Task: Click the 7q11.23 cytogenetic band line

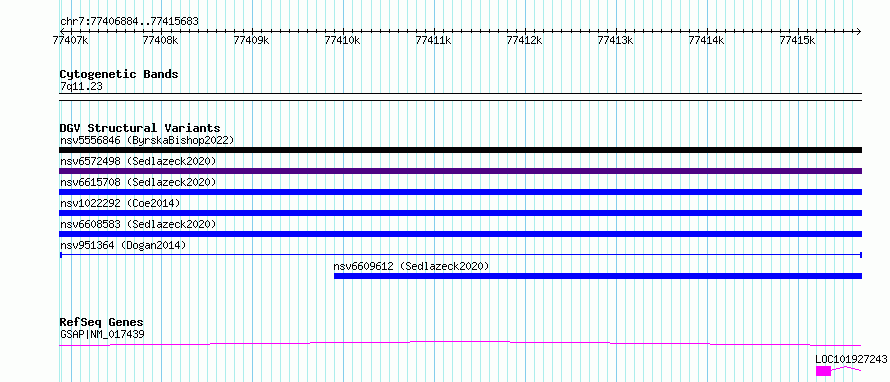Action: coord(460,97)
